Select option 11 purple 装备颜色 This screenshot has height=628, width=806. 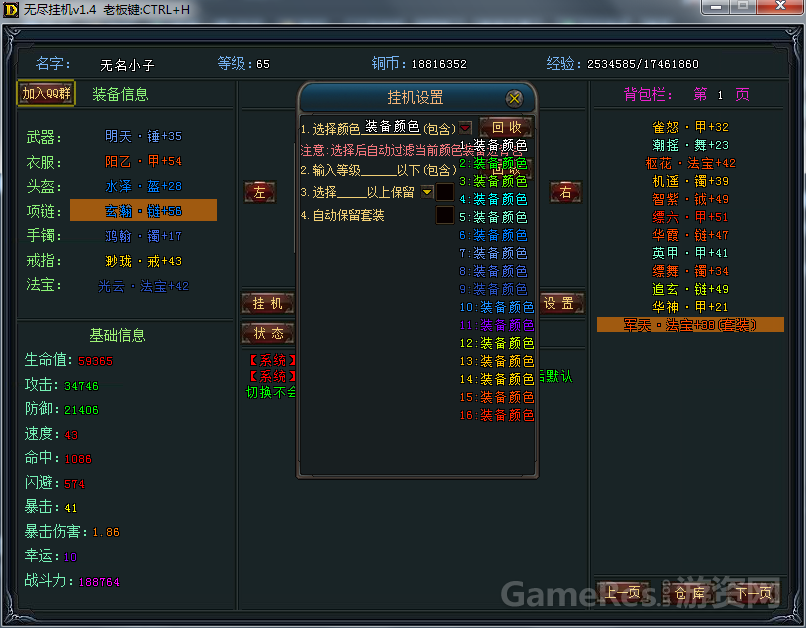pos(497,325)
